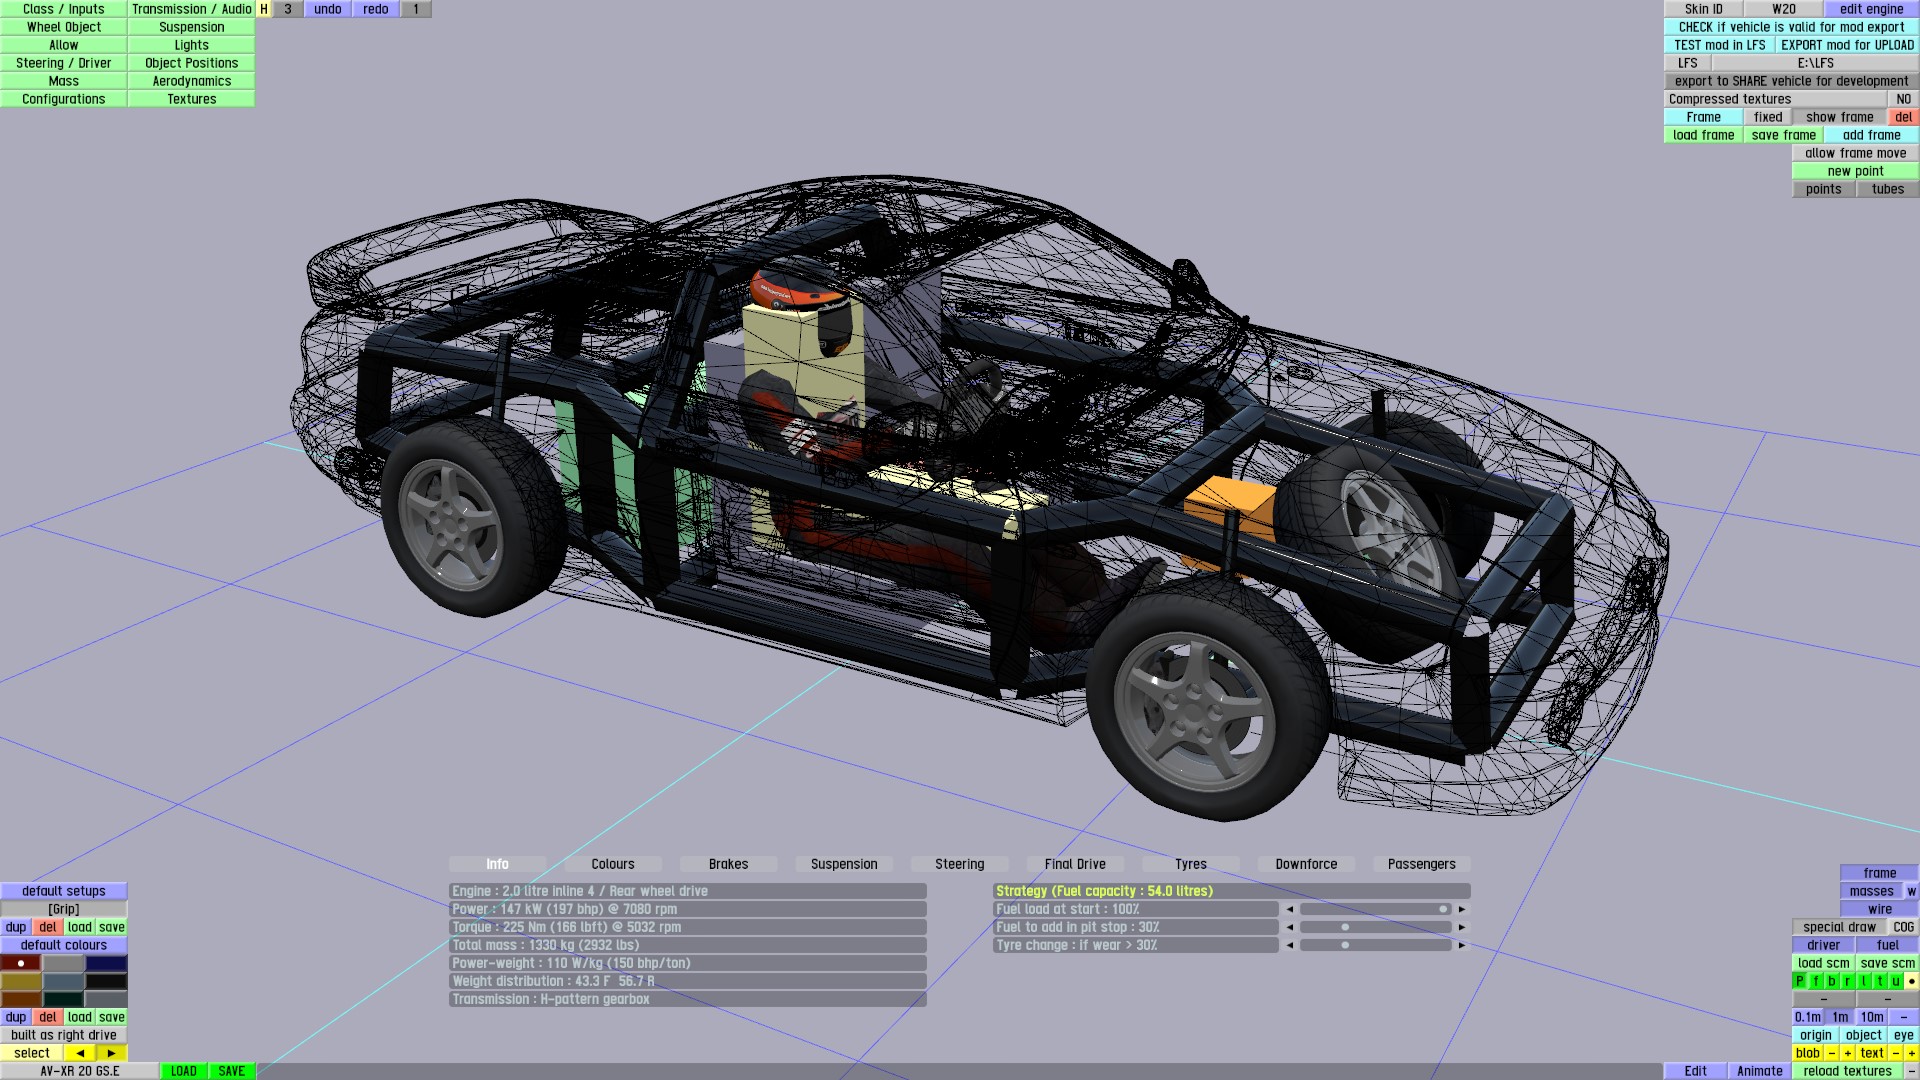Viewport: 1920px width, 1080px height.
Task: Select the dark blue colour swatch
Action: [106, 963]
